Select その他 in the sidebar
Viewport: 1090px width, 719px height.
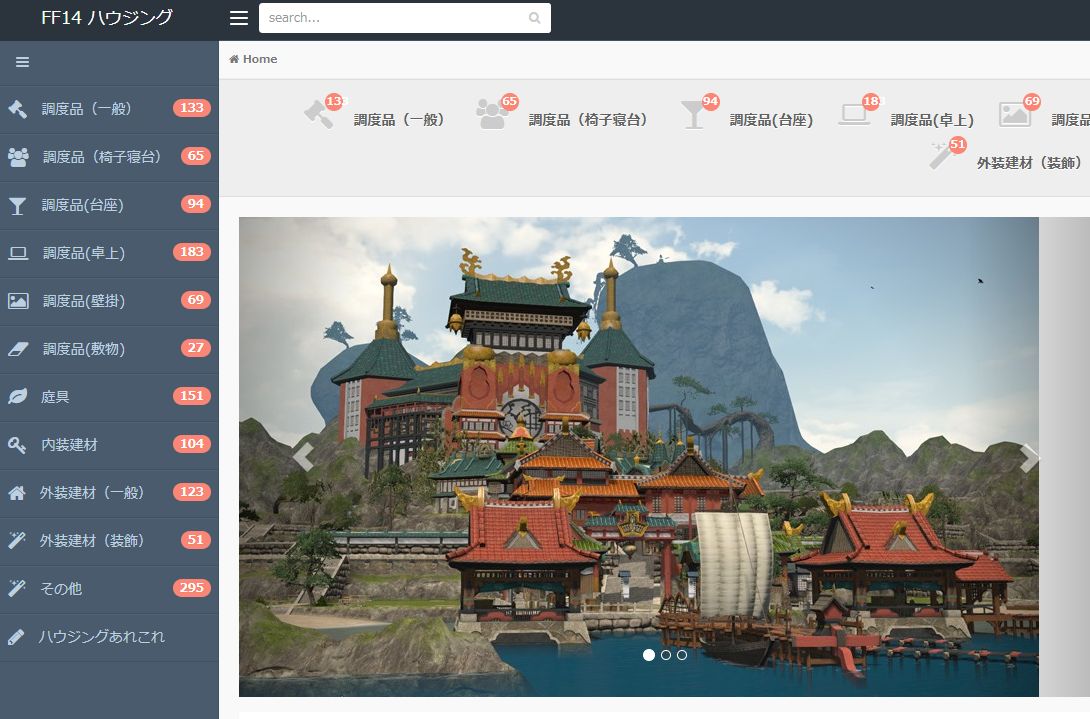coord(109,589)
